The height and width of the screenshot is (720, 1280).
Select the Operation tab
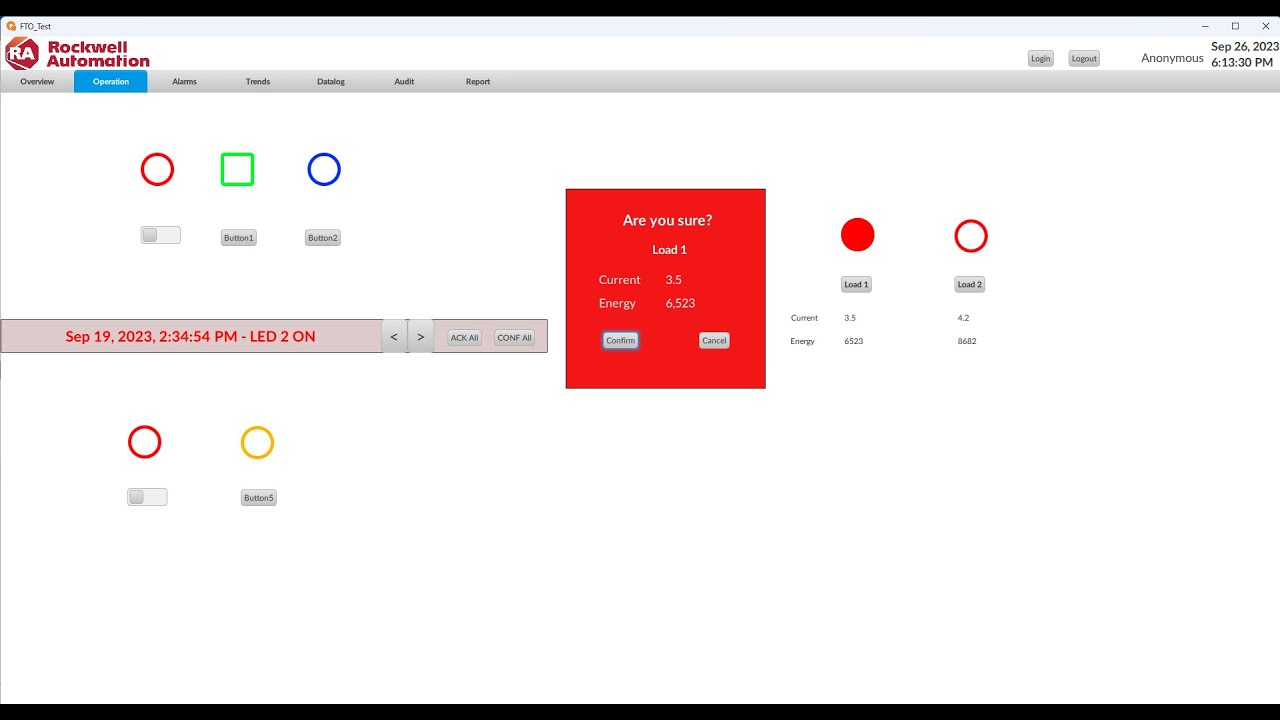pos(111,81)
